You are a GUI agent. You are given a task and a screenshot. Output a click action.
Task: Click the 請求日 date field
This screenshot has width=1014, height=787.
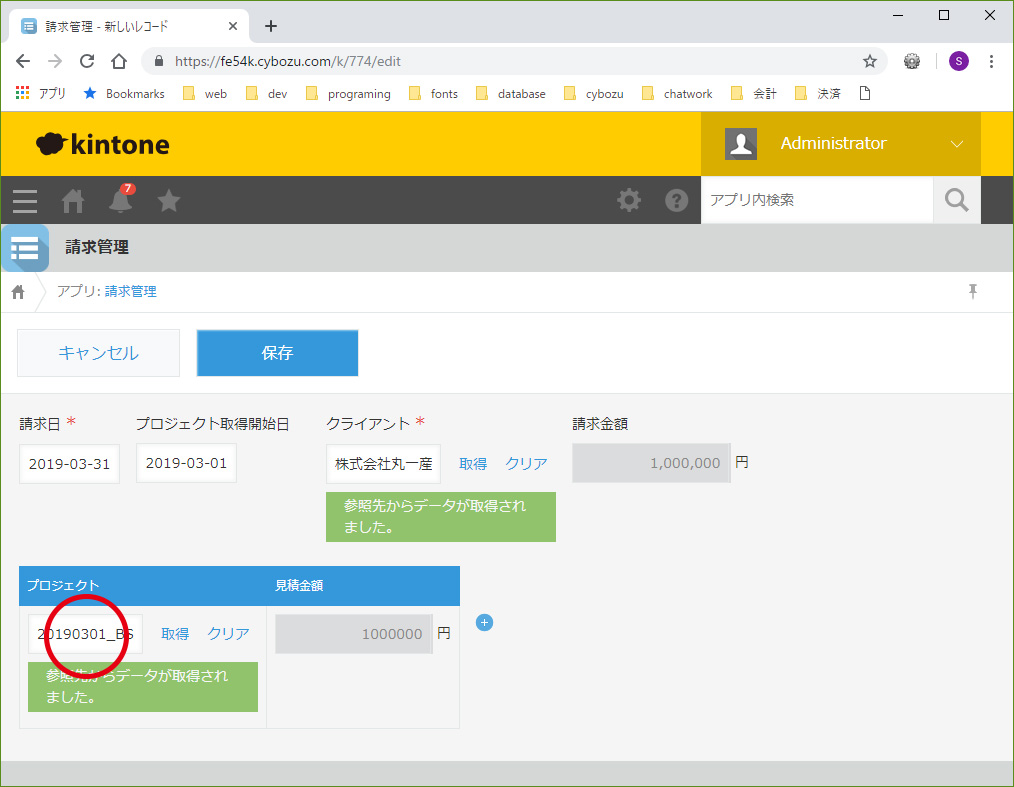click(69, 464)
